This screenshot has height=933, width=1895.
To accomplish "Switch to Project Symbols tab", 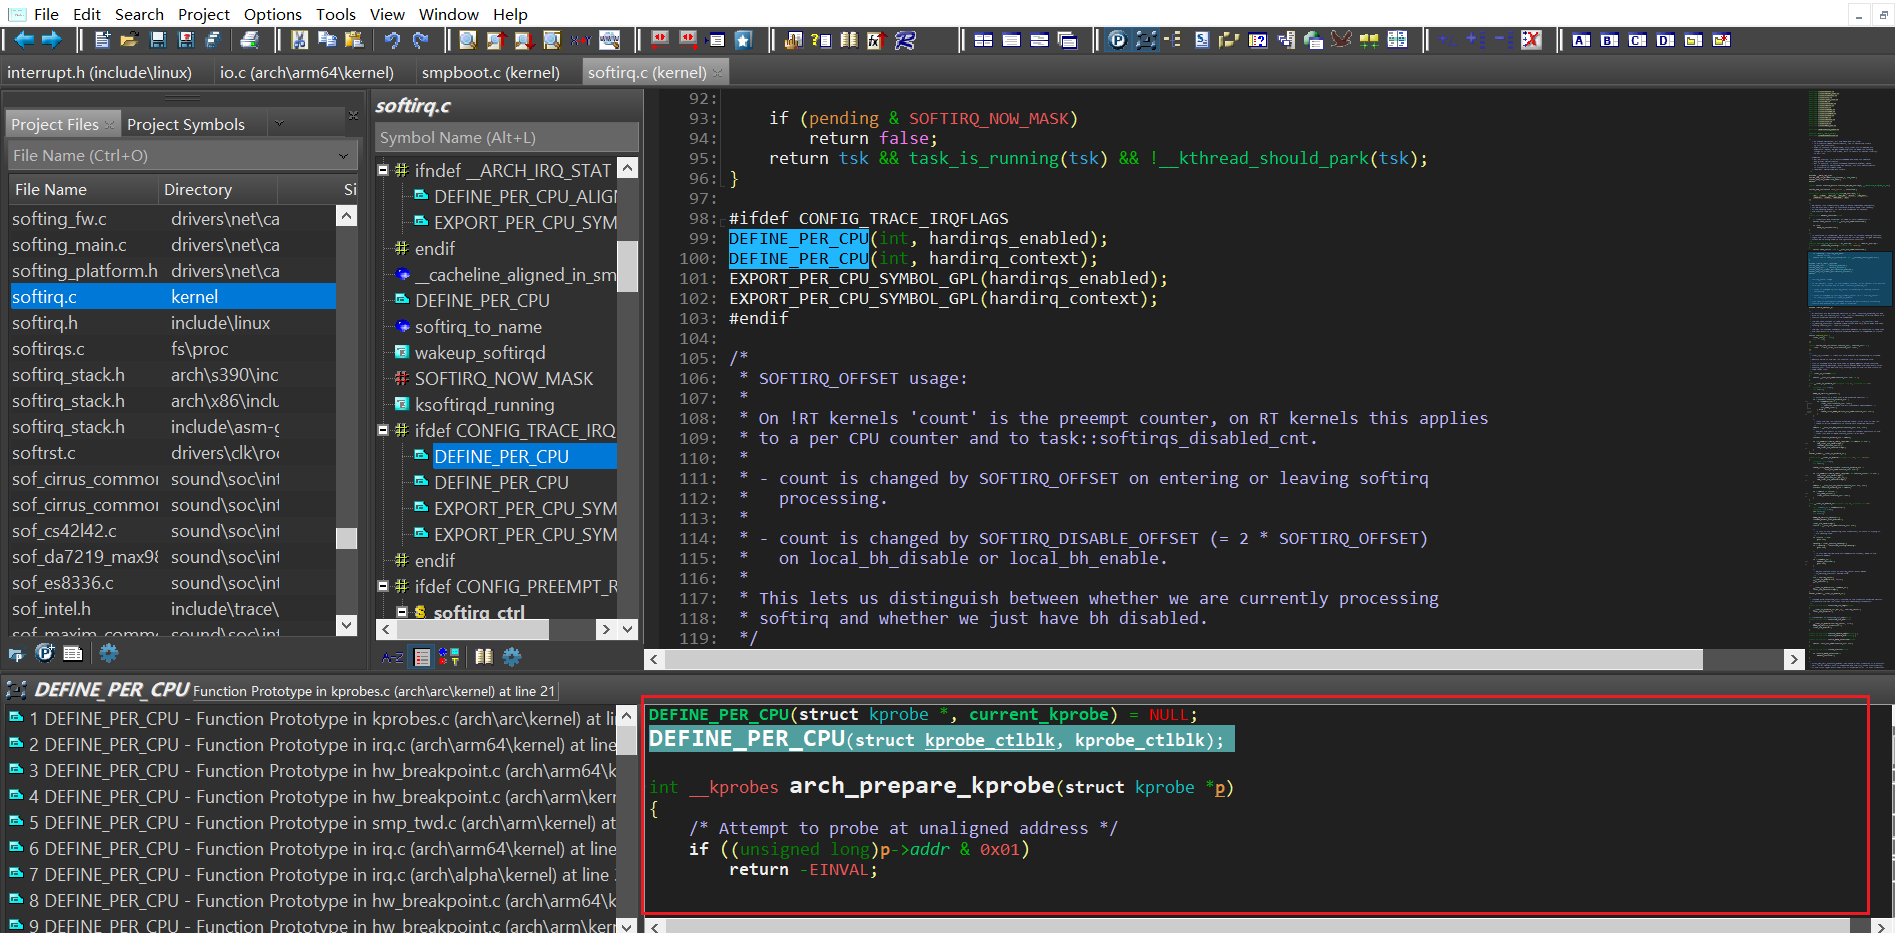I will 186,124.
